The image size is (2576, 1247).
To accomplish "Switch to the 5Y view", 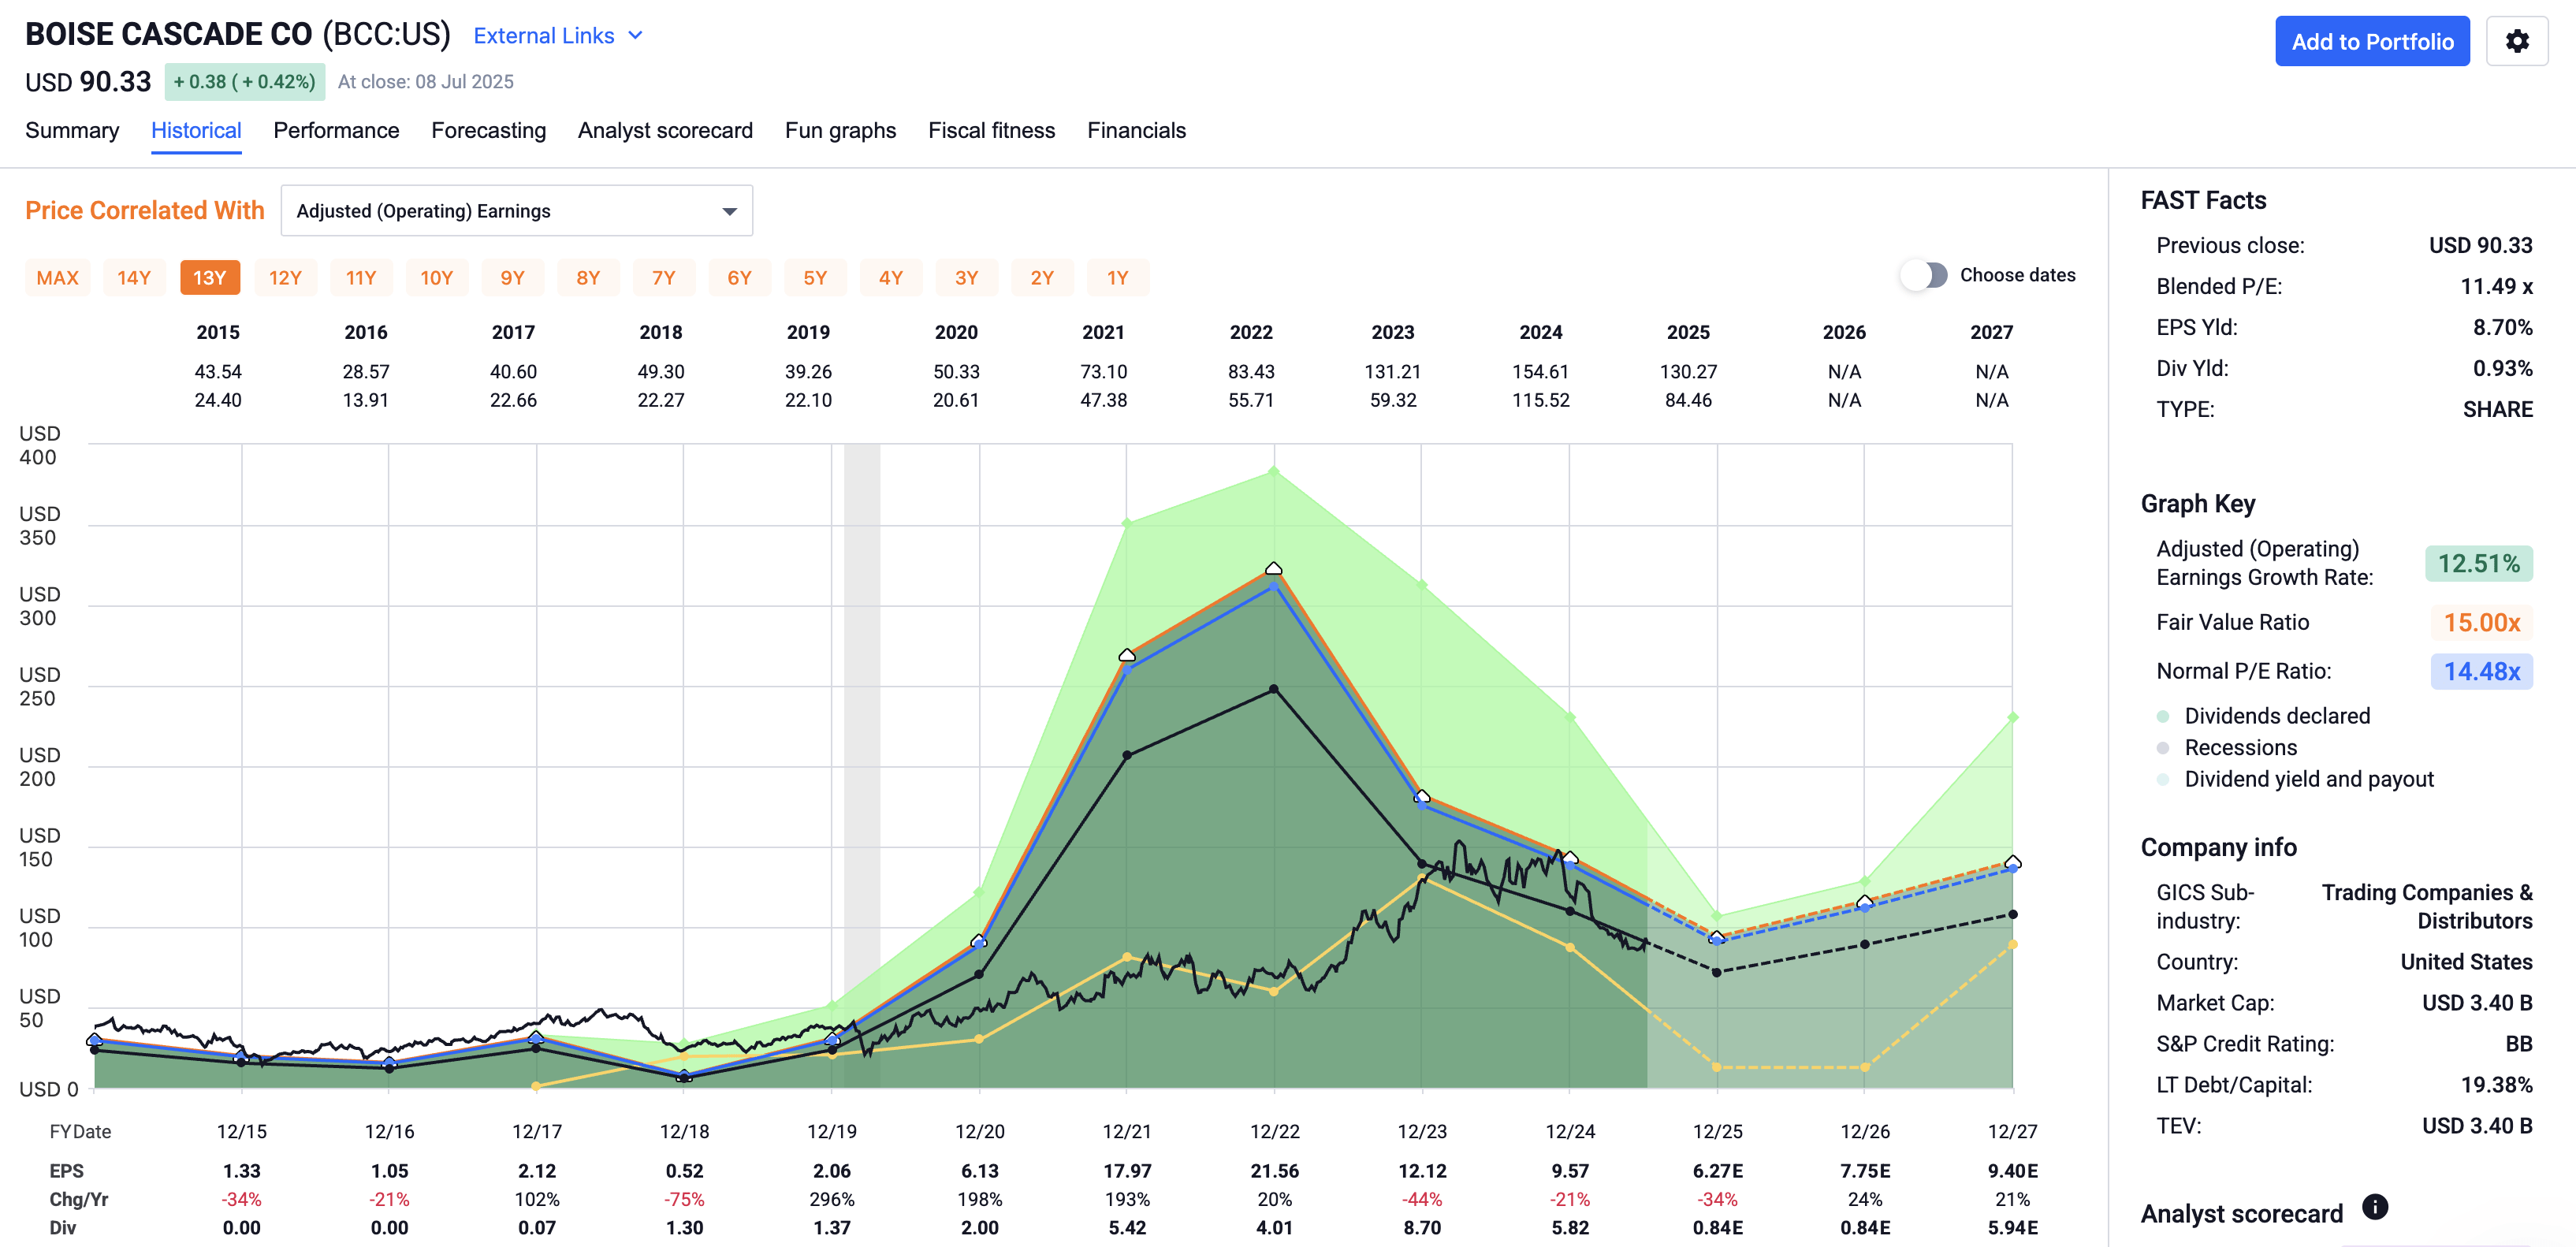I will tap(815, 277).
